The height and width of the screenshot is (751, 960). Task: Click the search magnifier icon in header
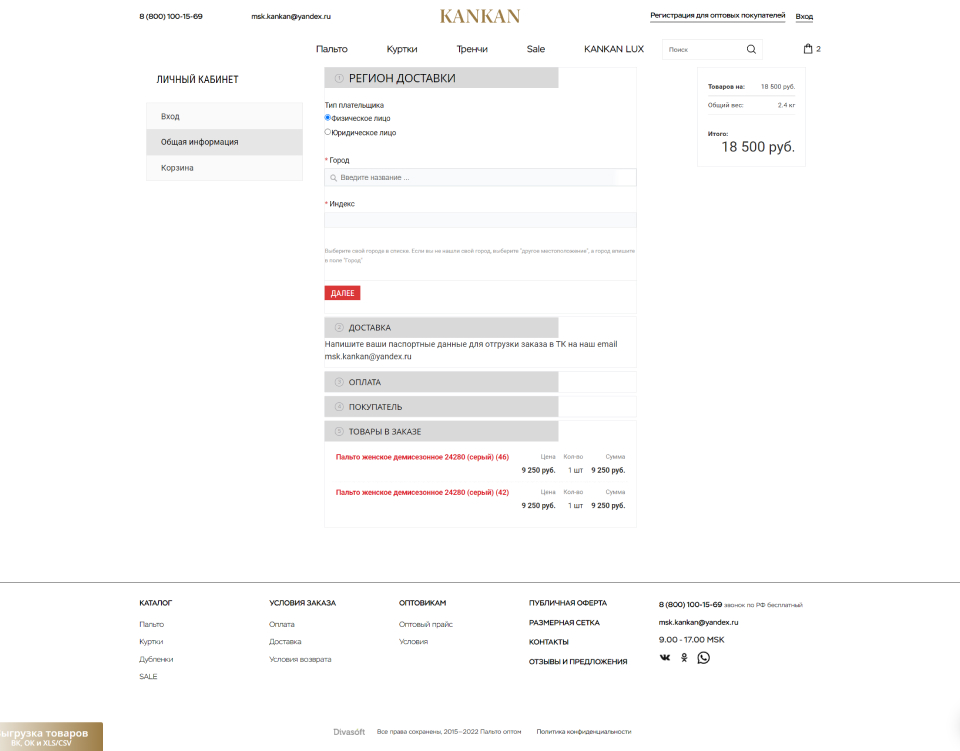(751, 50)
